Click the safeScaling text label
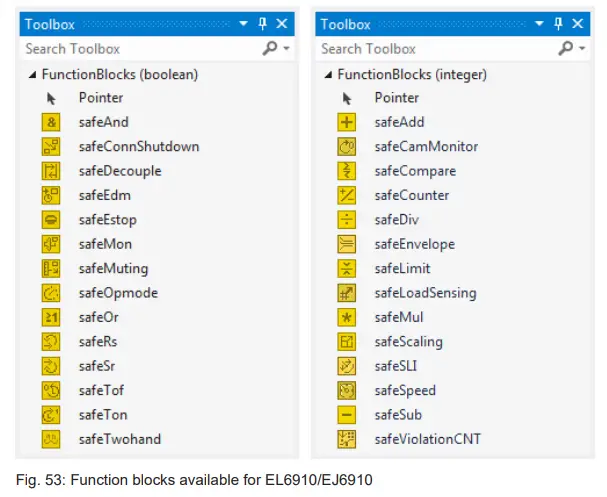 tap(408, 342)
